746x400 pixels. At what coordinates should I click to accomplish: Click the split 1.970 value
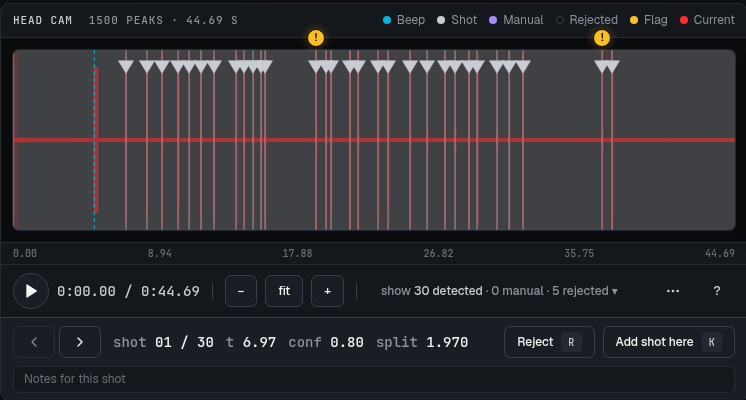pos(422,342)
